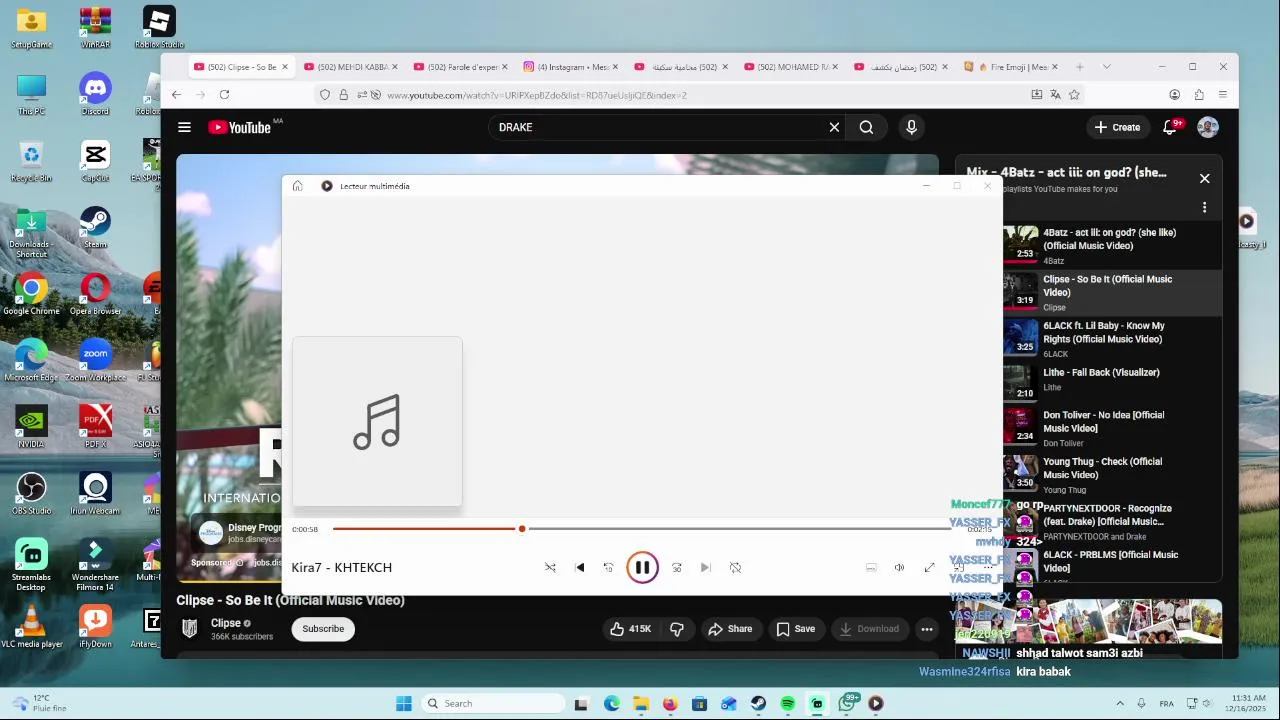Viewport: 1280px width, 720px height.
Task: Reload the YouTube page
Action: 224,95
